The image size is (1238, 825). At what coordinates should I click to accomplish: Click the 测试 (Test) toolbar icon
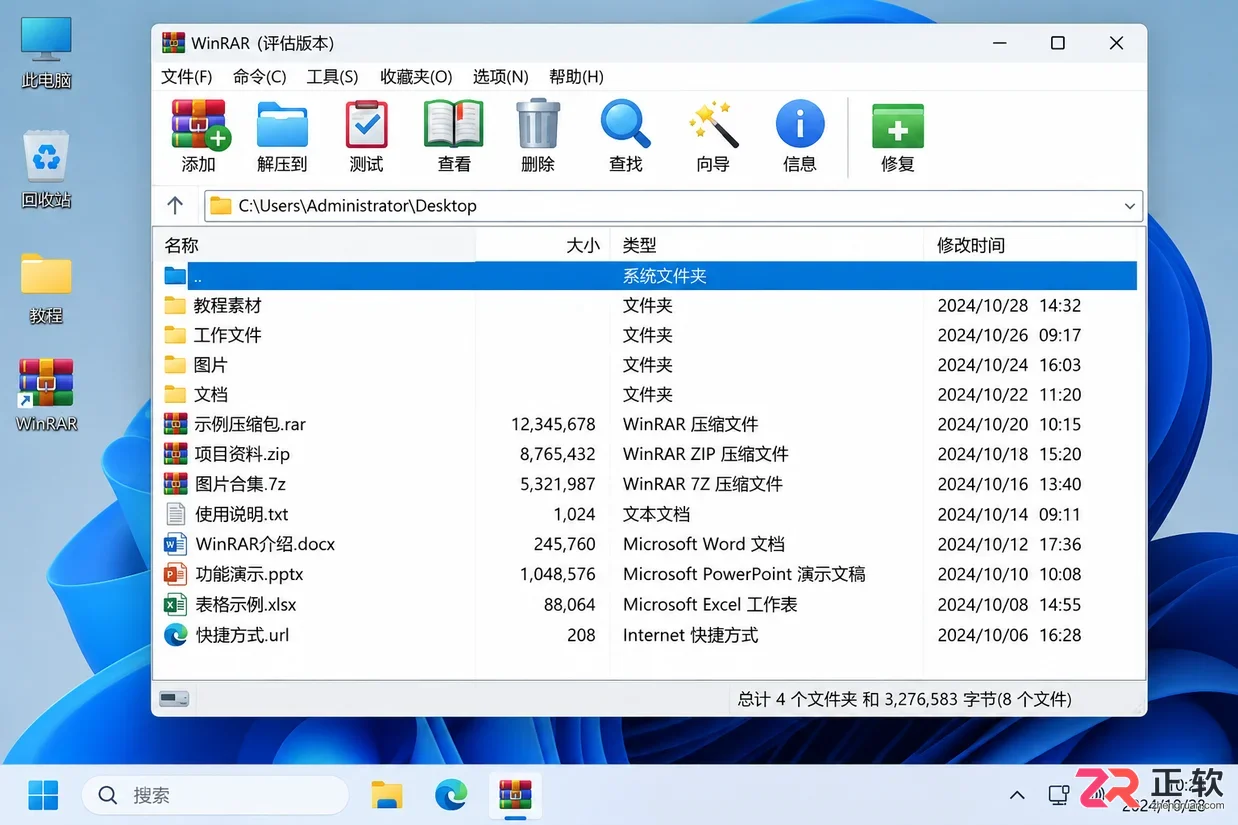point(366,125)
